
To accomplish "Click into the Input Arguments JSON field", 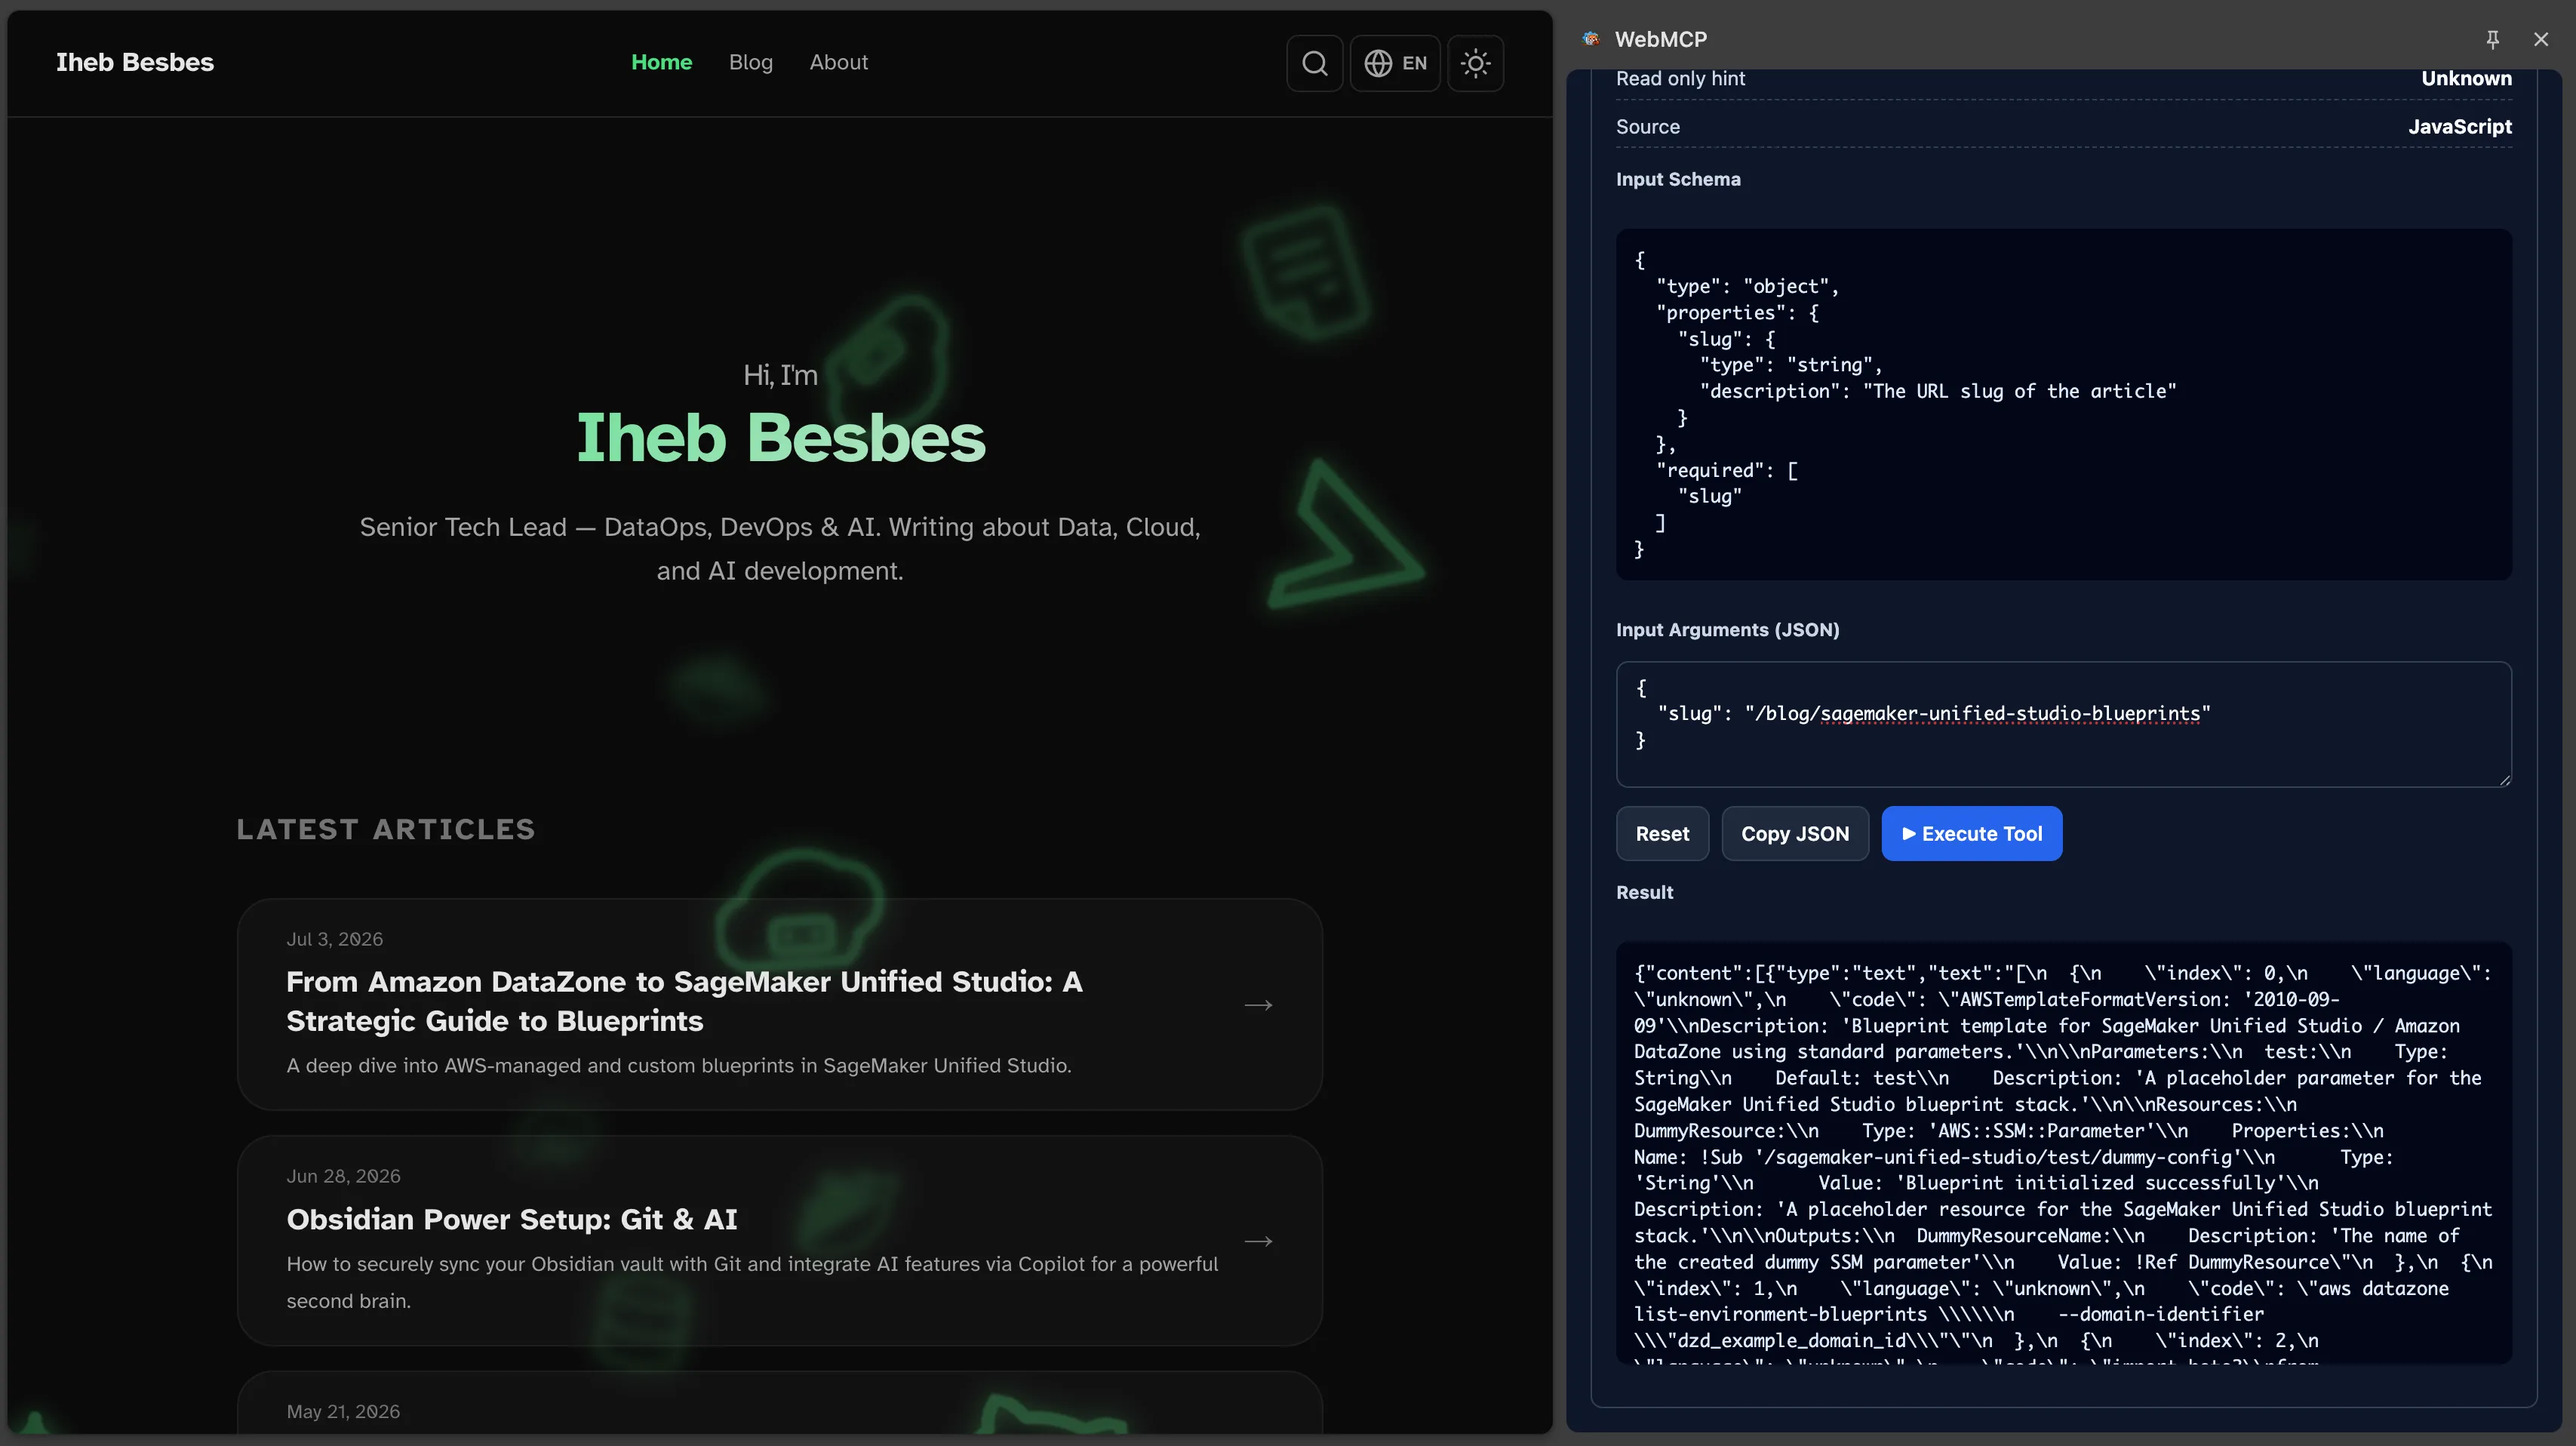I will point(2064,724).
